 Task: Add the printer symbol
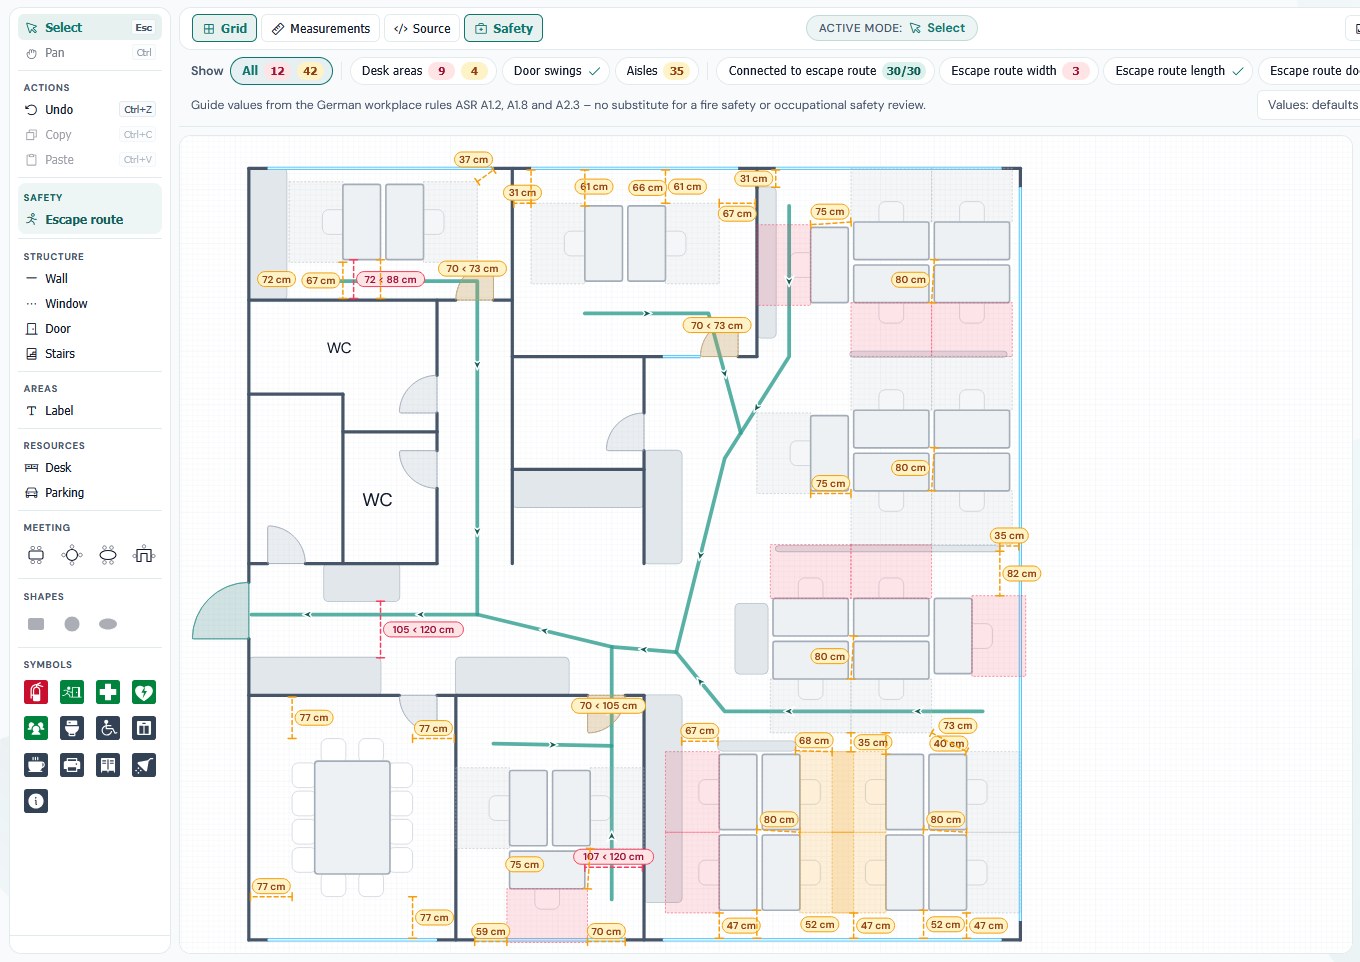point(72,765)
